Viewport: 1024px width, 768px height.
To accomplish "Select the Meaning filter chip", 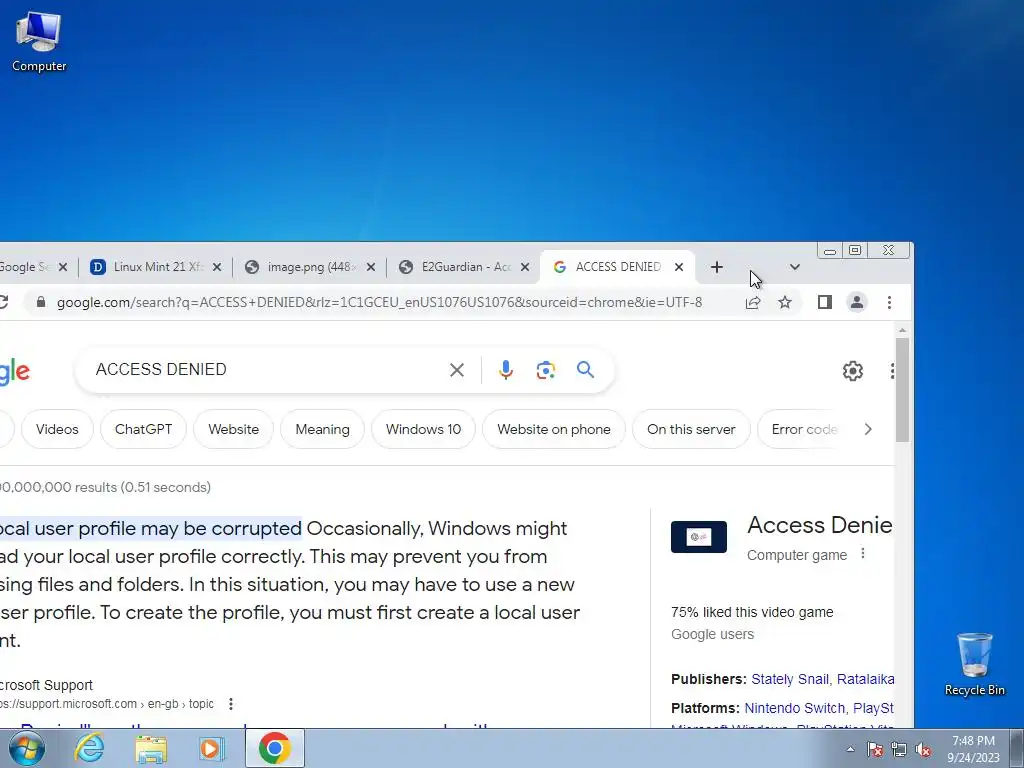I will pyautogui.click(x=323, y=429).
